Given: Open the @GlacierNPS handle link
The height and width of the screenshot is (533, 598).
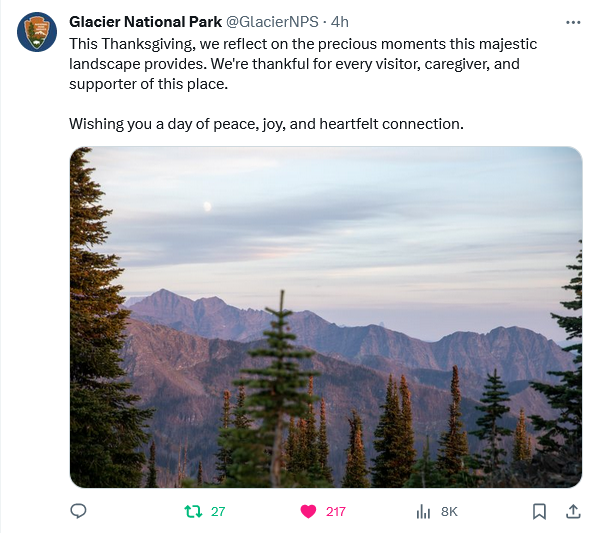Looking at the screenshot, I should click(x=272, y=22).
